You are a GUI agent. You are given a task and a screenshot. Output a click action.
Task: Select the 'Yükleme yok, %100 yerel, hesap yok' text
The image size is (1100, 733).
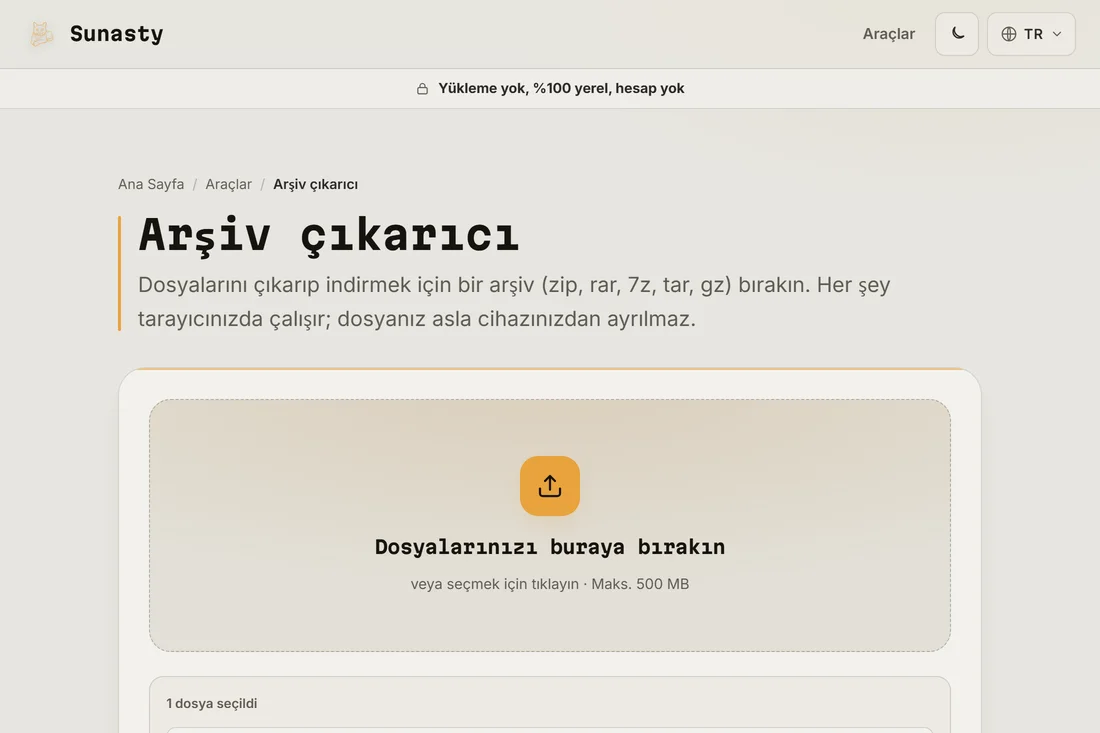point(561,88)
